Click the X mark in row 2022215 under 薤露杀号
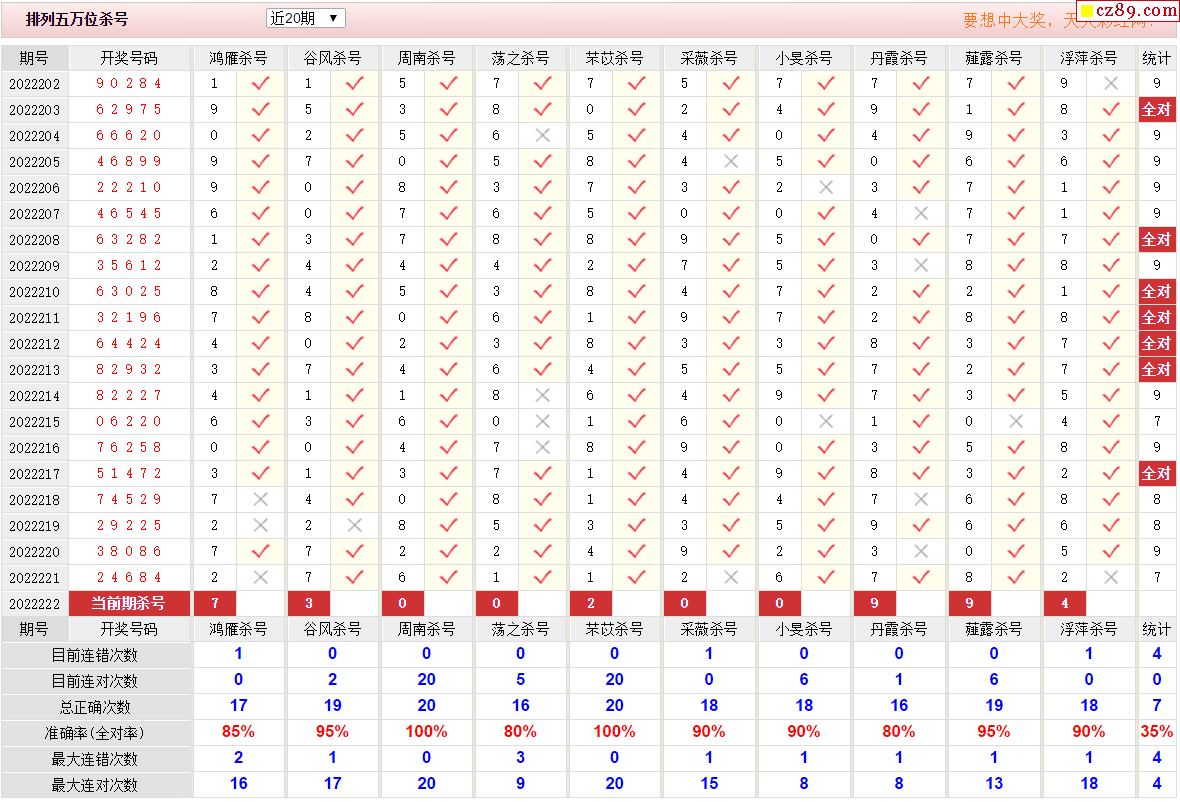The height and width of the screenshot is (802, 1180). [1016, 421]
